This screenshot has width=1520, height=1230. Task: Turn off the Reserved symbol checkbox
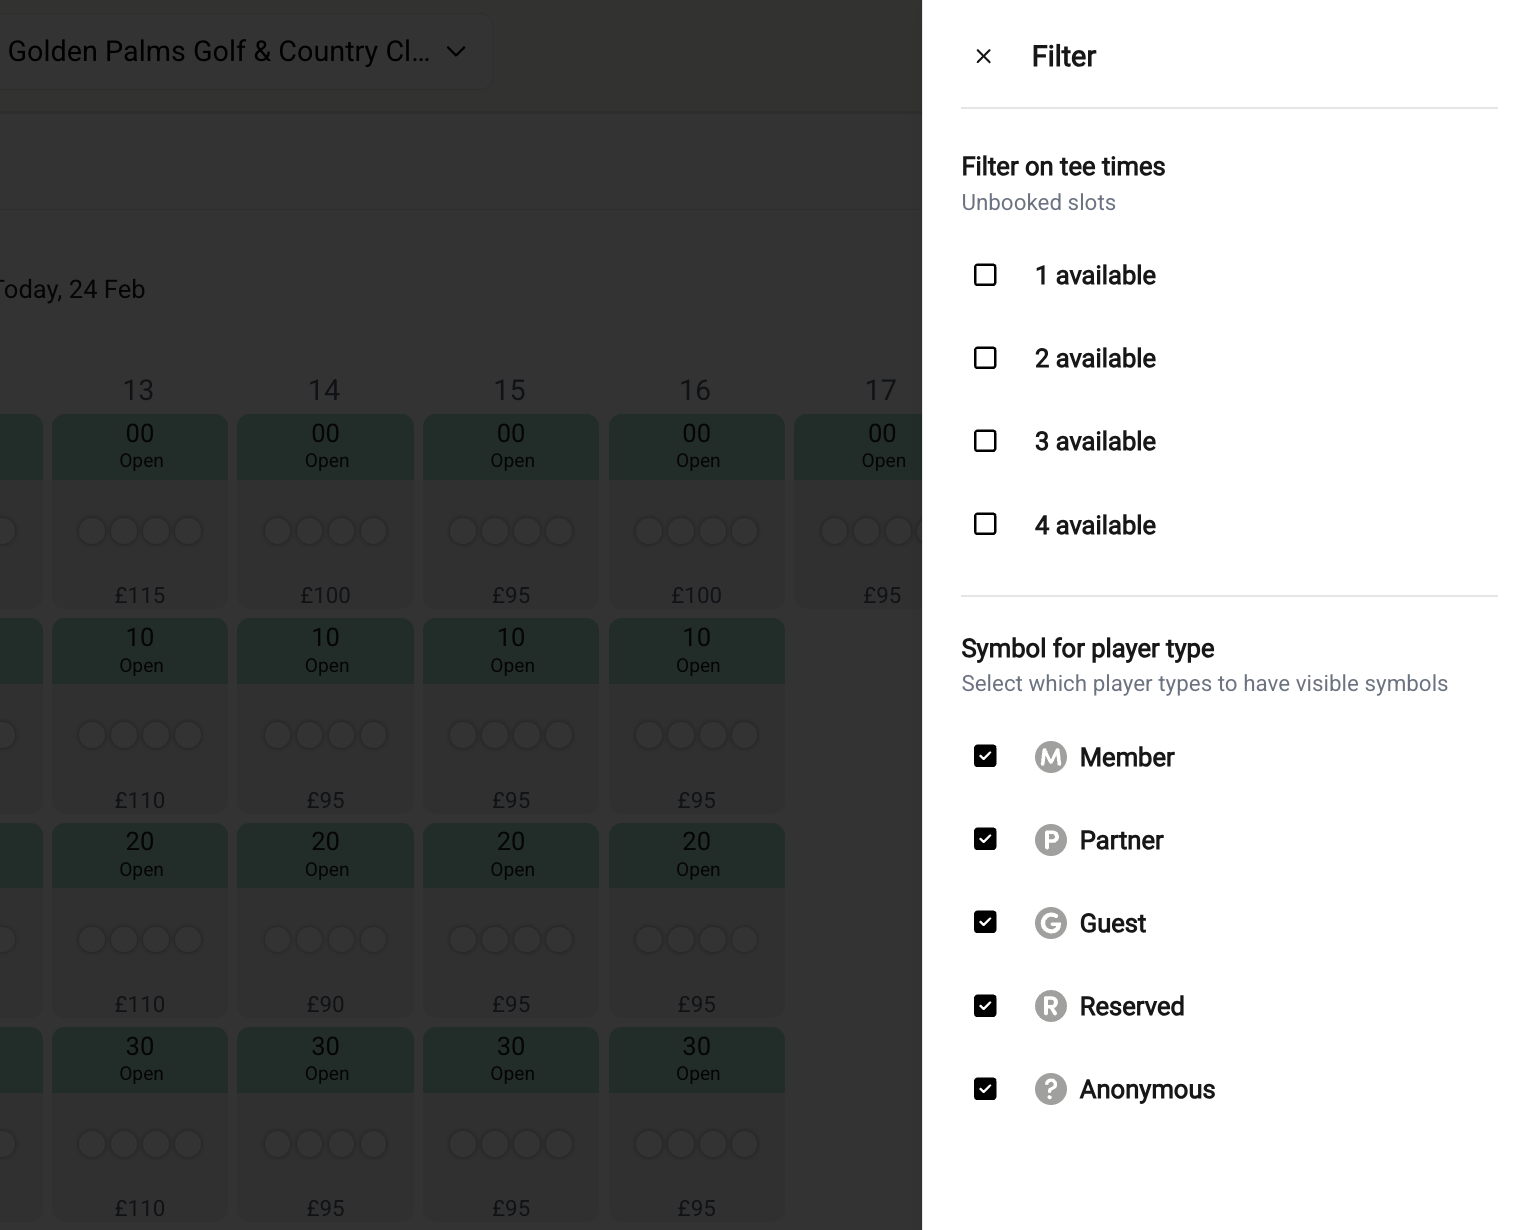(x=985, y=1005)
